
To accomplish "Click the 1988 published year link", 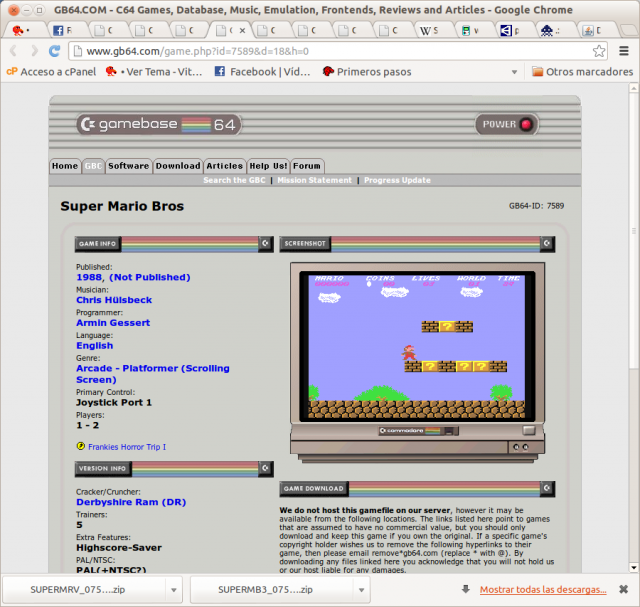I will (89, 278).
